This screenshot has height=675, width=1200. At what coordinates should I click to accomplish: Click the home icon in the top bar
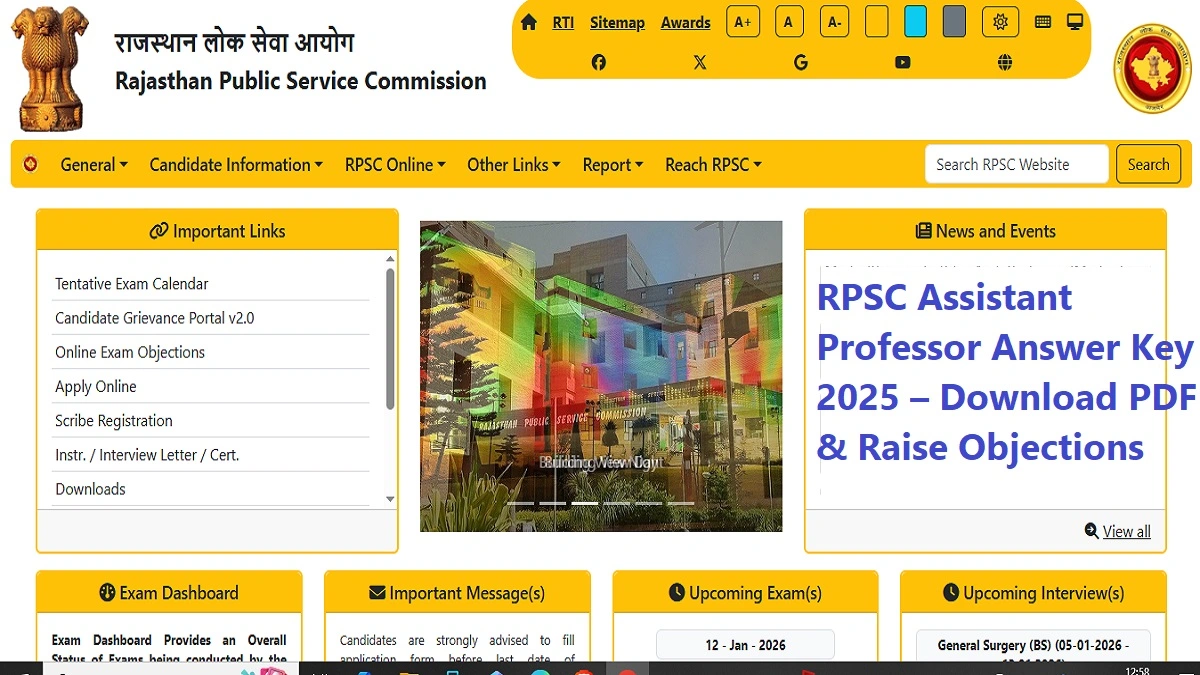pos(529,20)
